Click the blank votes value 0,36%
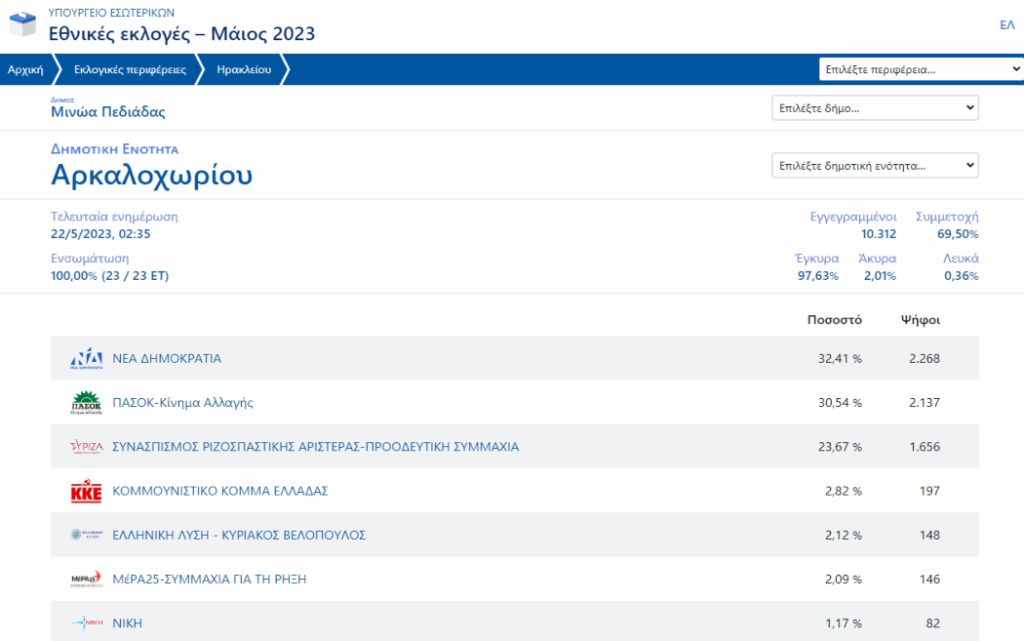1024x641 pixels. point(961,275)
